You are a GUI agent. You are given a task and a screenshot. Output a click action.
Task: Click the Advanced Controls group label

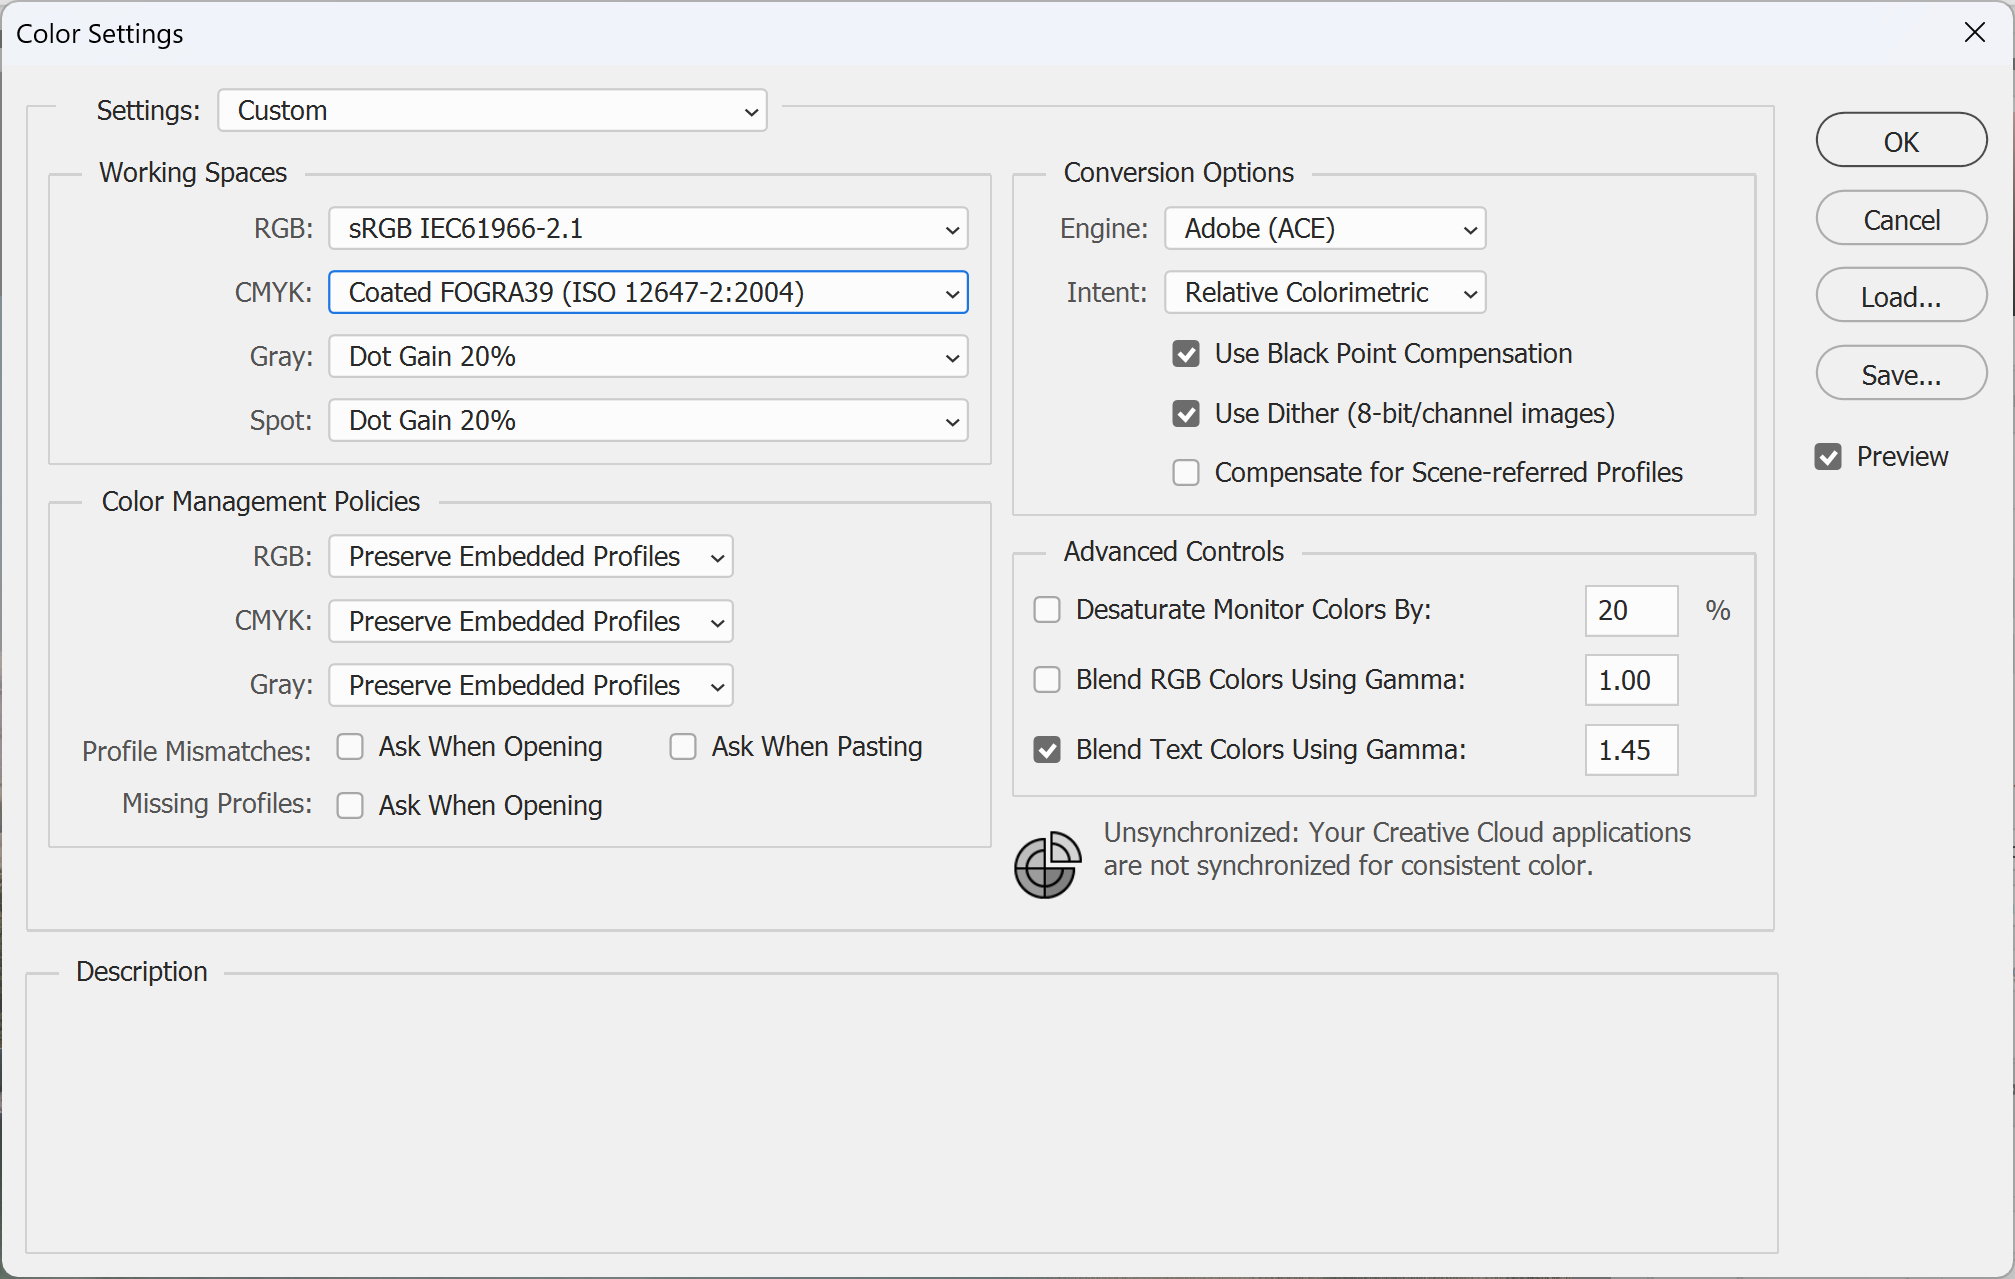pyautogui.click(x=1174, y=552)
